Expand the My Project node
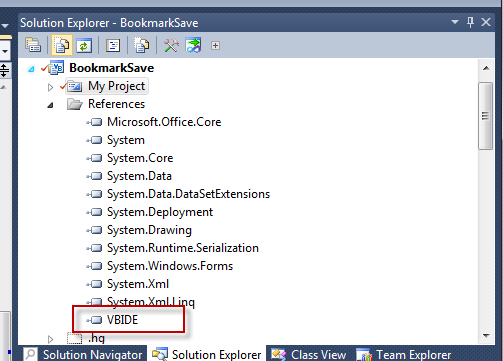The image size is (503, 361). click(x=50, y=87)
